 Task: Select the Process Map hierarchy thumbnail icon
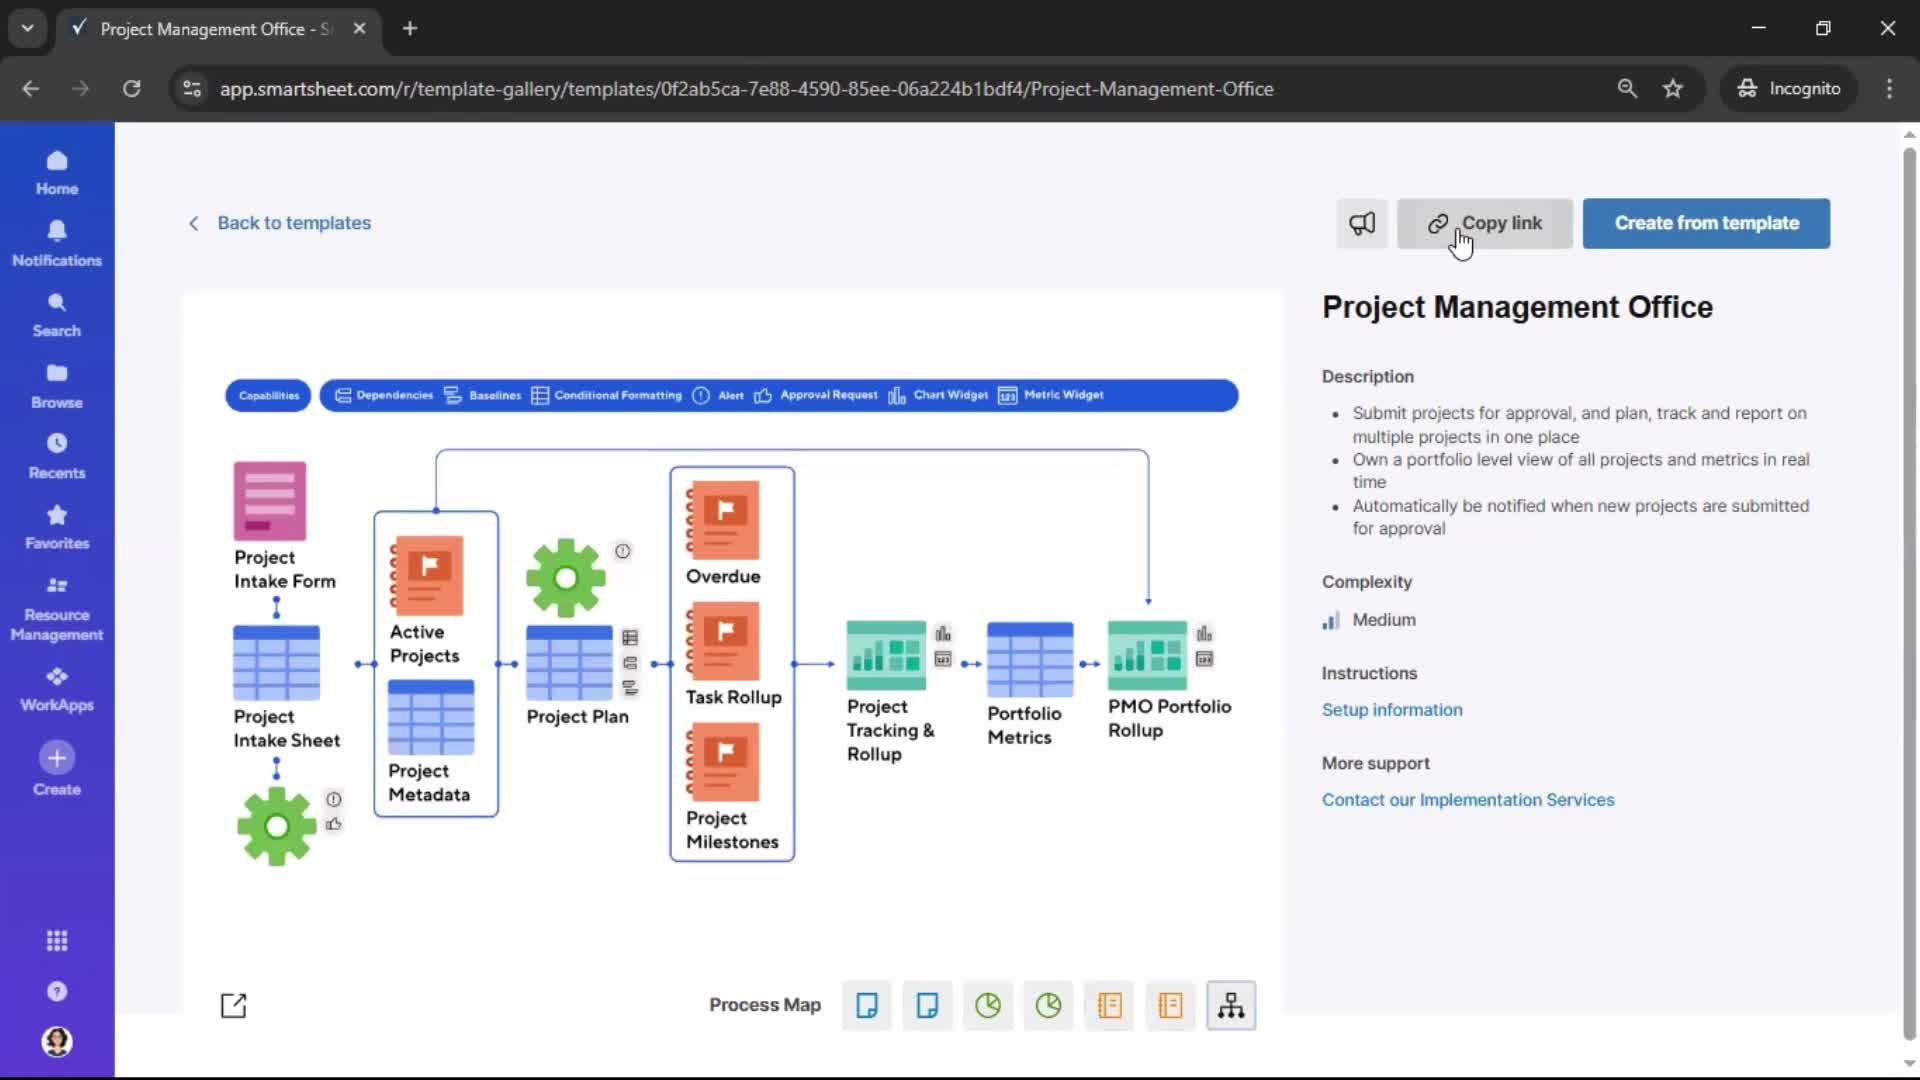1231,1005
